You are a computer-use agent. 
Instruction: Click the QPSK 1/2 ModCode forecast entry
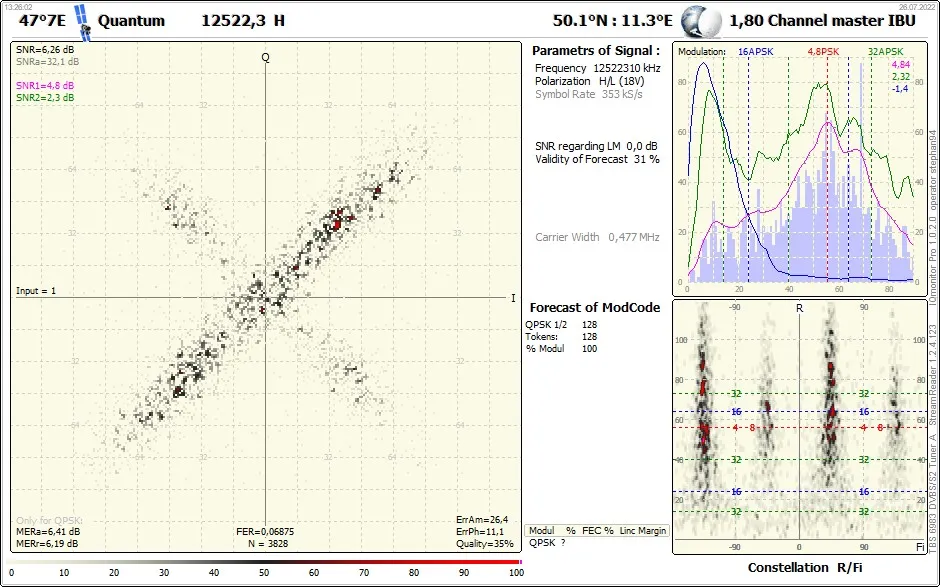click(x=546, y=324)
